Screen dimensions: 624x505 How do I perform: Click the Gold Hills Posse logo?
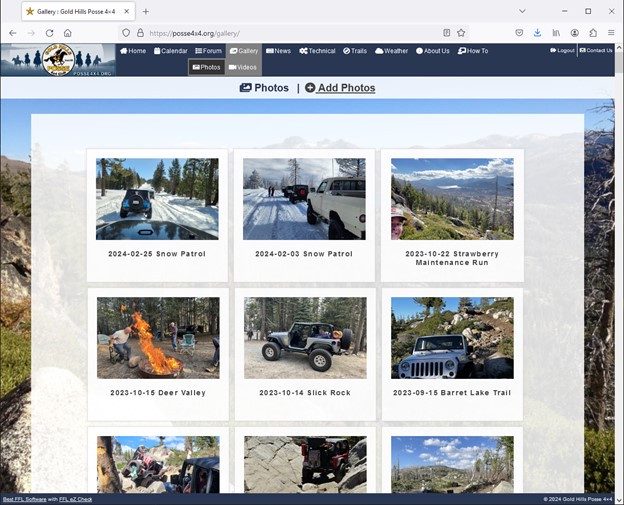tap(58, 60)
